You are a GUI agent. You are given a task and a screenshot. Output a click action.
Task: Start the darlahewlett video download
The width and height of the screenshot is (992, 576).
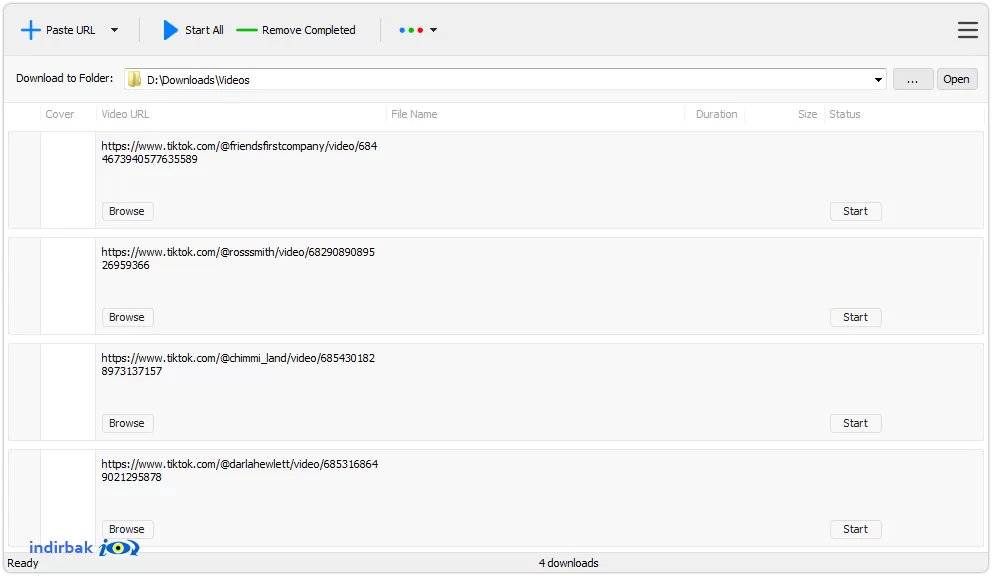pos(855,529)
